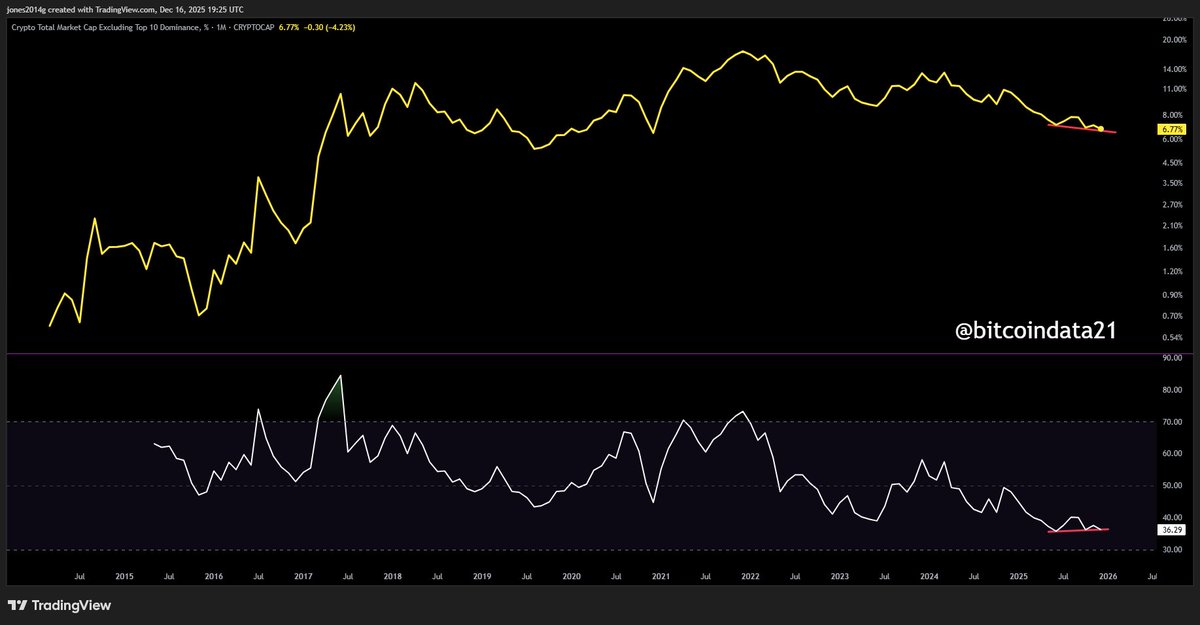Select the red trendline on the lower indicator
1200x625 pixels.
coord(1078,530)
